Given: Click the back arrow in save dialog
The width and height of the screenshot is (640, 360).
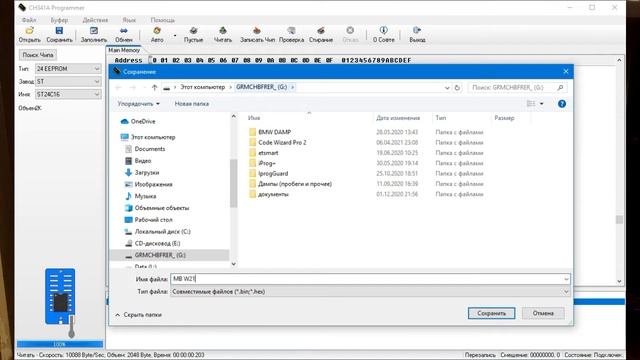Looking at the screenshot, I should [x=118, y=87].
